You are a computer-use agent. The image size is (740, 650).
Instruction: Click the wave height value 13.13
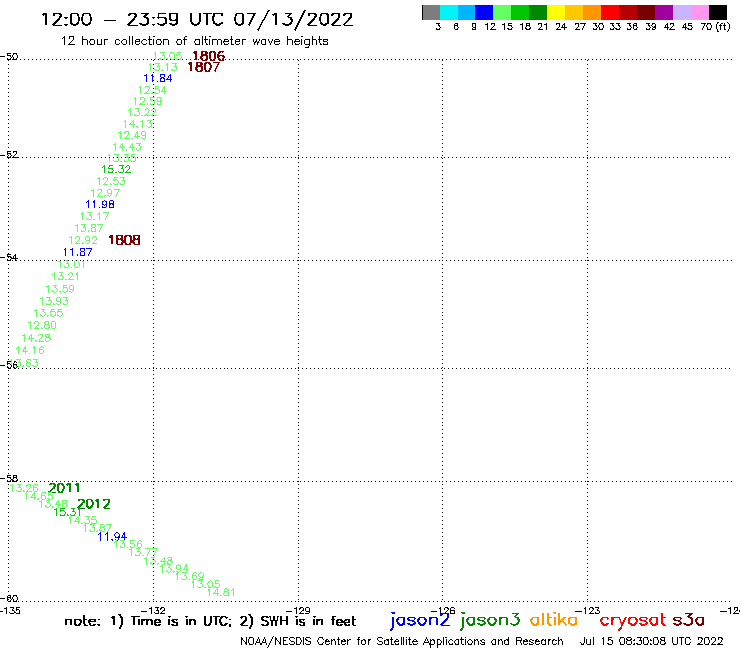163,68
